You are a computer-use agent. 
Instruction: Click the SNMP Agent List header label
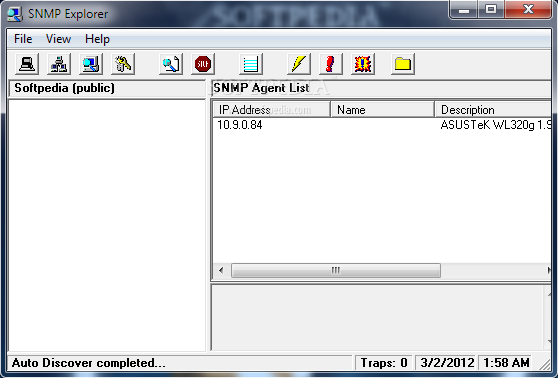(262, 88)
